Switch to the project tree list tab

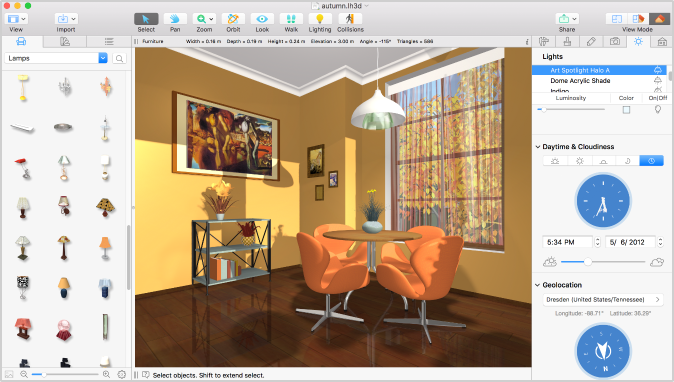[109, 41]
